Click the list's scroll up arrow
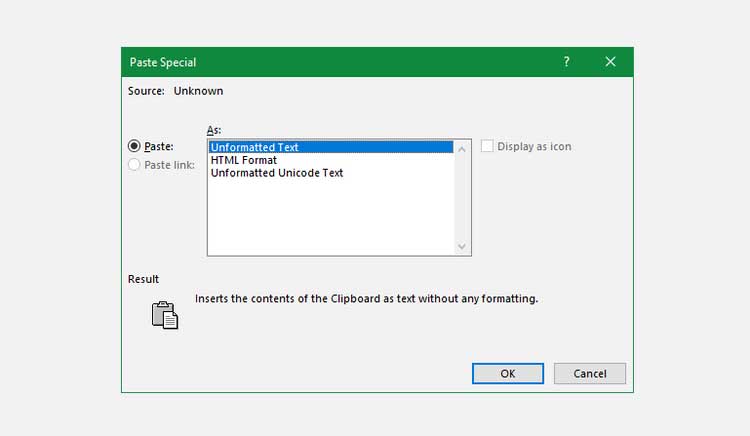 point(462,148)
